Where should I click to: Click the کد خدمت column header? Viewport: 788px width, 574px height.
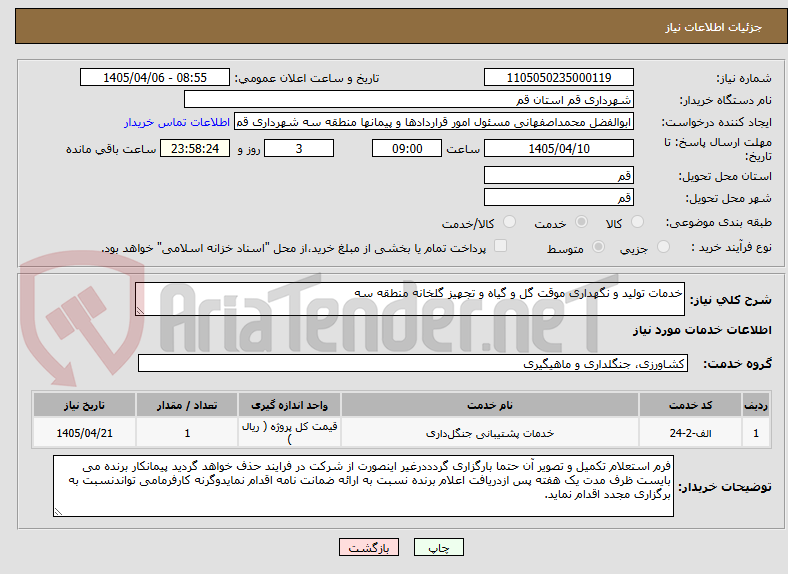pyautogui.click(x=691, y=405)
